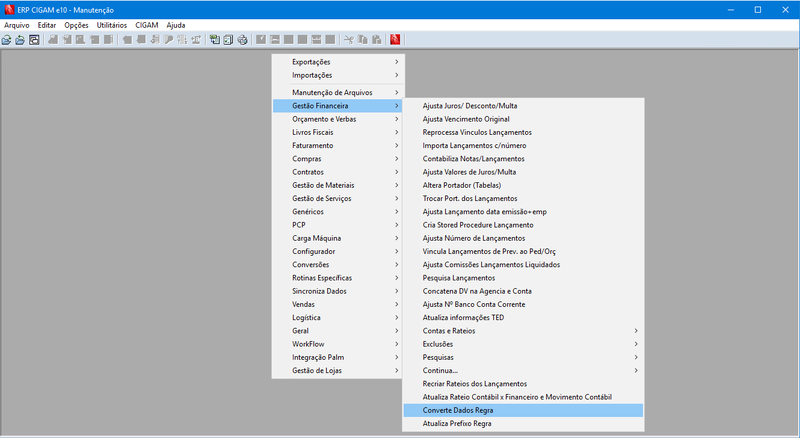Expand the Exportações submenu arrow
Image resolution: width=800 pixels, height=438 pixels.
[396, 62]
